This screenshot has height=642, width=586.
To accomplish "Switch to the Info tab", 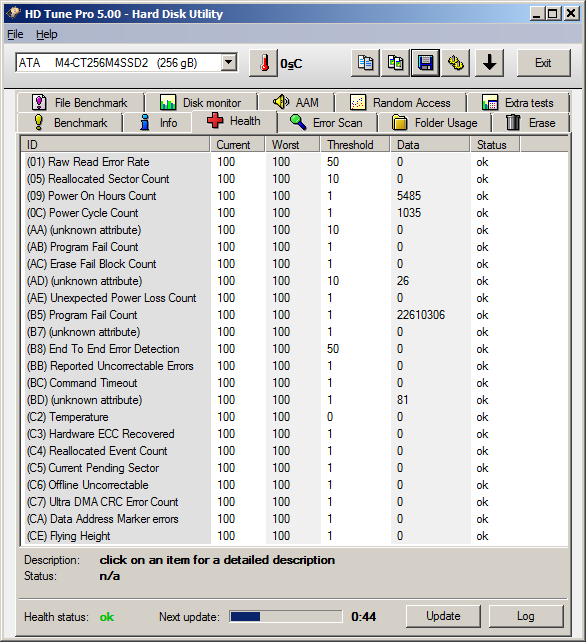I will pyautogui.click(x=158, y=122).
